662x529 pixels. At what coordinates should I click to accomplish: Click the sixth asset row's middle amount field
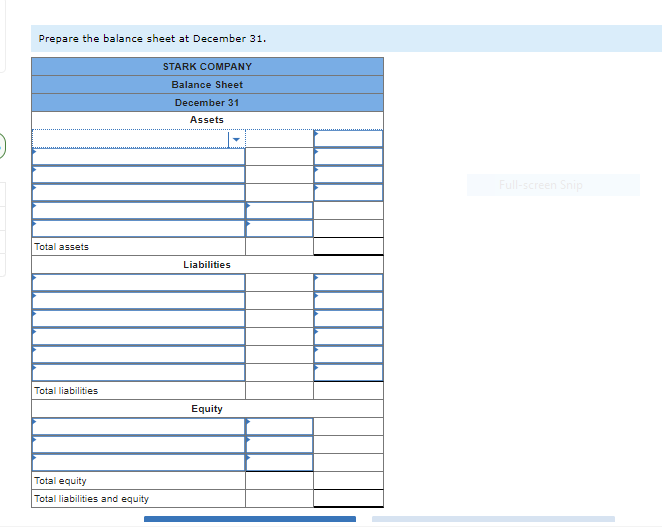click(279, 228)
